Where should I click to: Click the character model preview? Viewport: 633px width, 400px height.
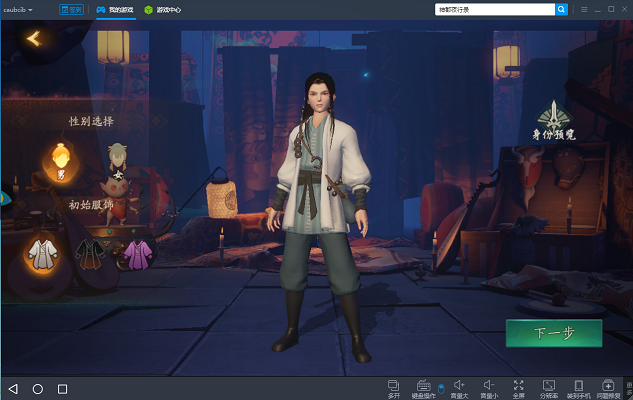coord(320,218)
